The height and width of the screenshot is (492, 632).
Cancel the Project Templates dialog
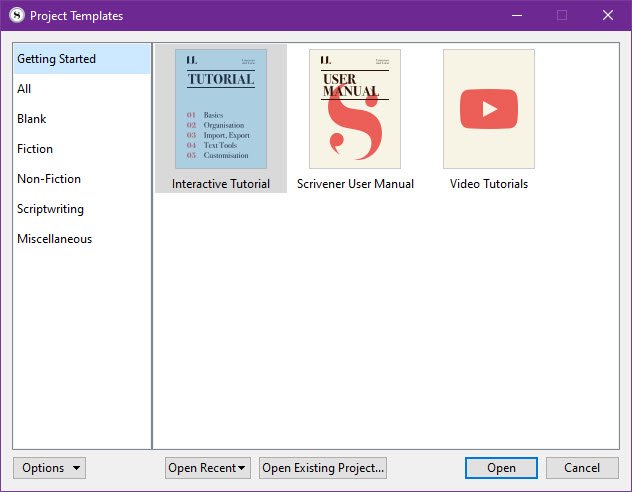click(x=582, y=468)
